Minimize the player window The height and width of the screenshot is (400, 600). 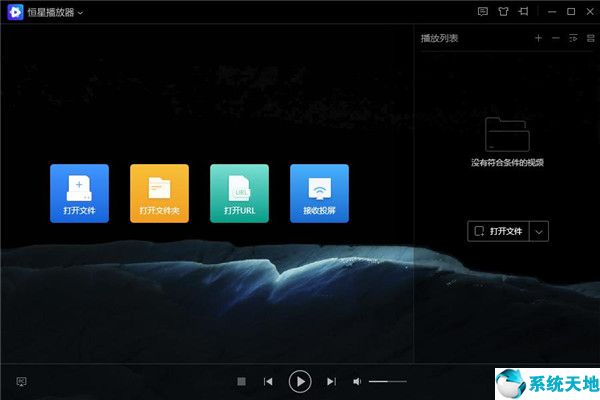pyautogui.click(x=552, y=12)
